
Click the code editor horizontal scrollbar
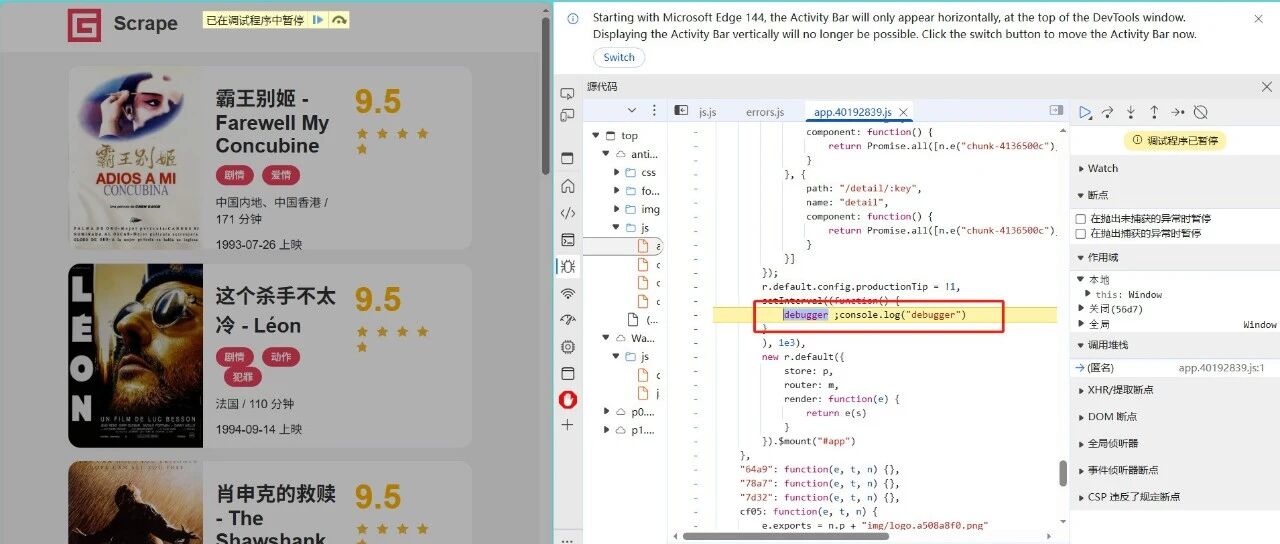tap(785, 537)
